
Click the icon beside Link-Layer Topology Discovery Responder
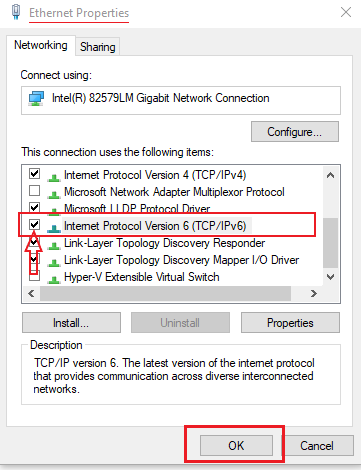pyautogui.click(x=54, y=244)
